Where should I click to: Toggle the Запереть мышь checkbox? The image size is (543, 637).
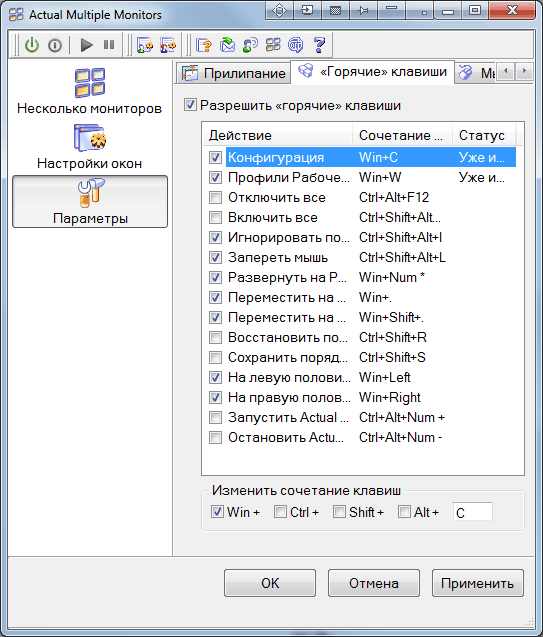tap(215, 257)
